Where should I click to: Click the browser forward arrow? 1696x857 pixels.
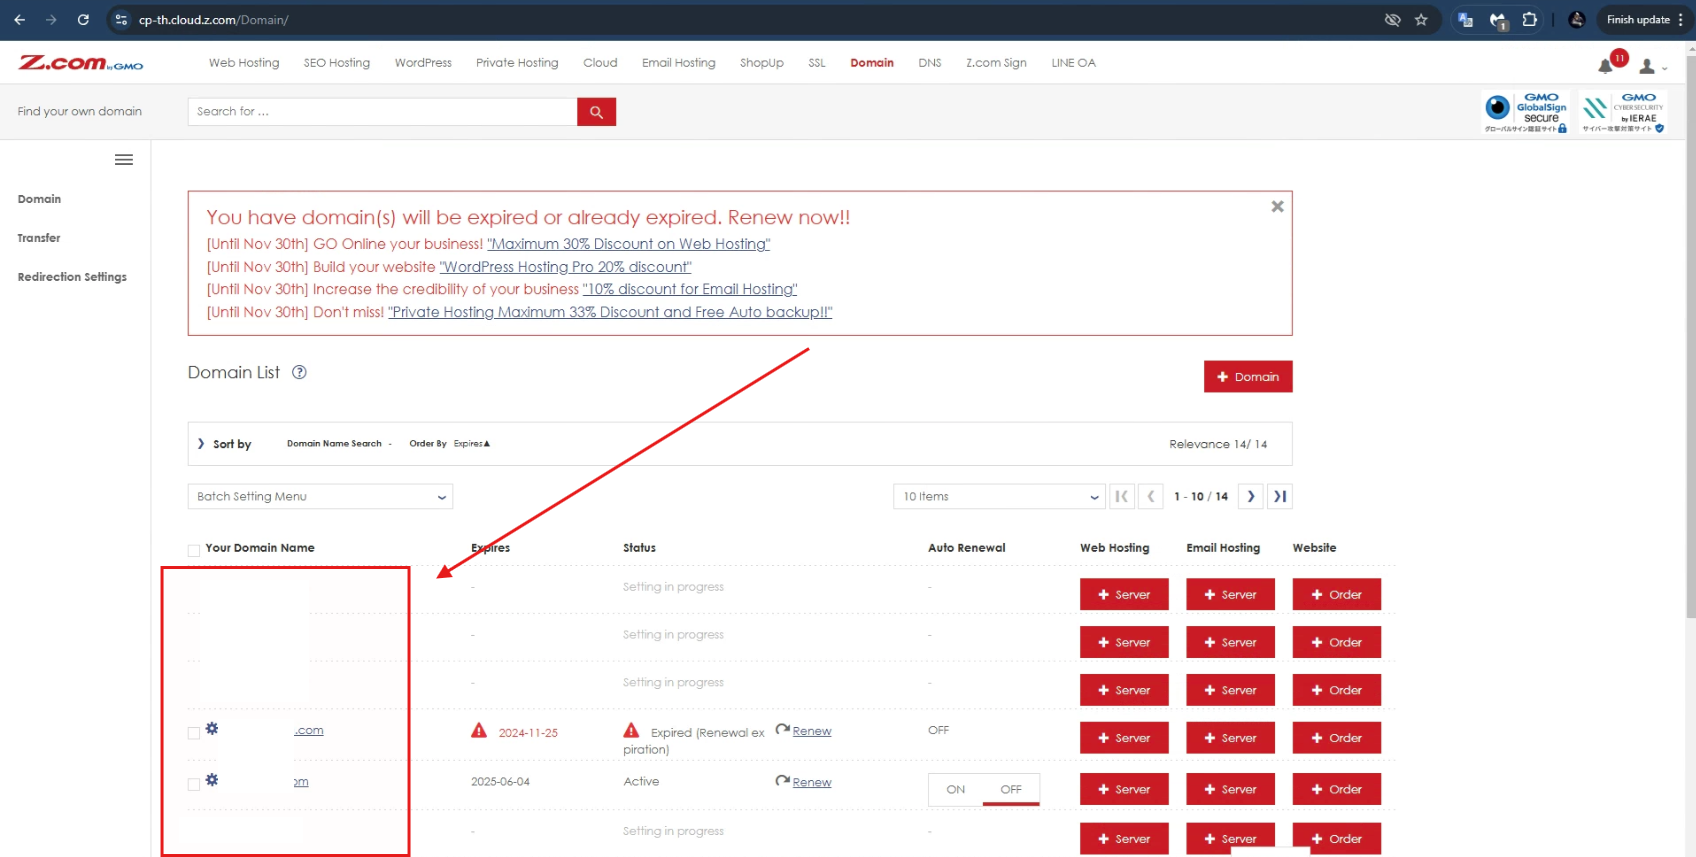point(51,20)
